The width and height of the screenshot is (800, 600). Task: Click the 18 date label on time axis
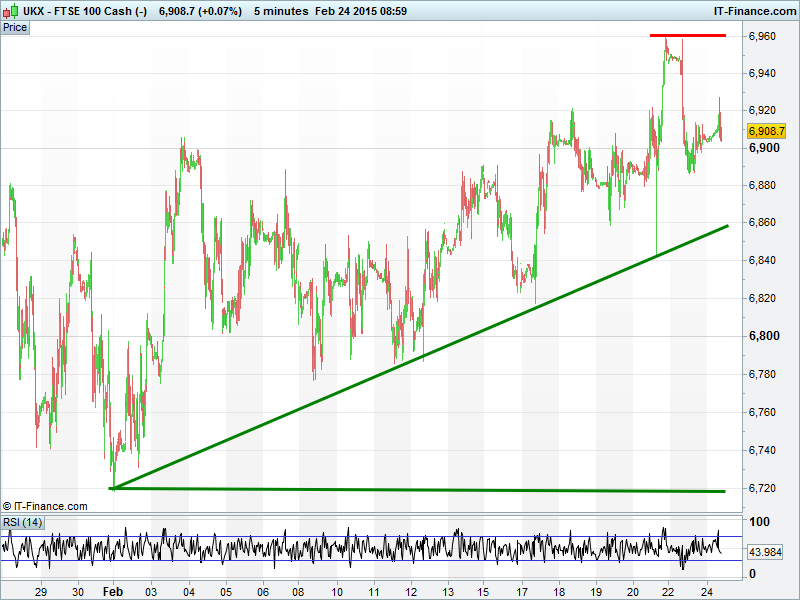click(x=558, y=591)
